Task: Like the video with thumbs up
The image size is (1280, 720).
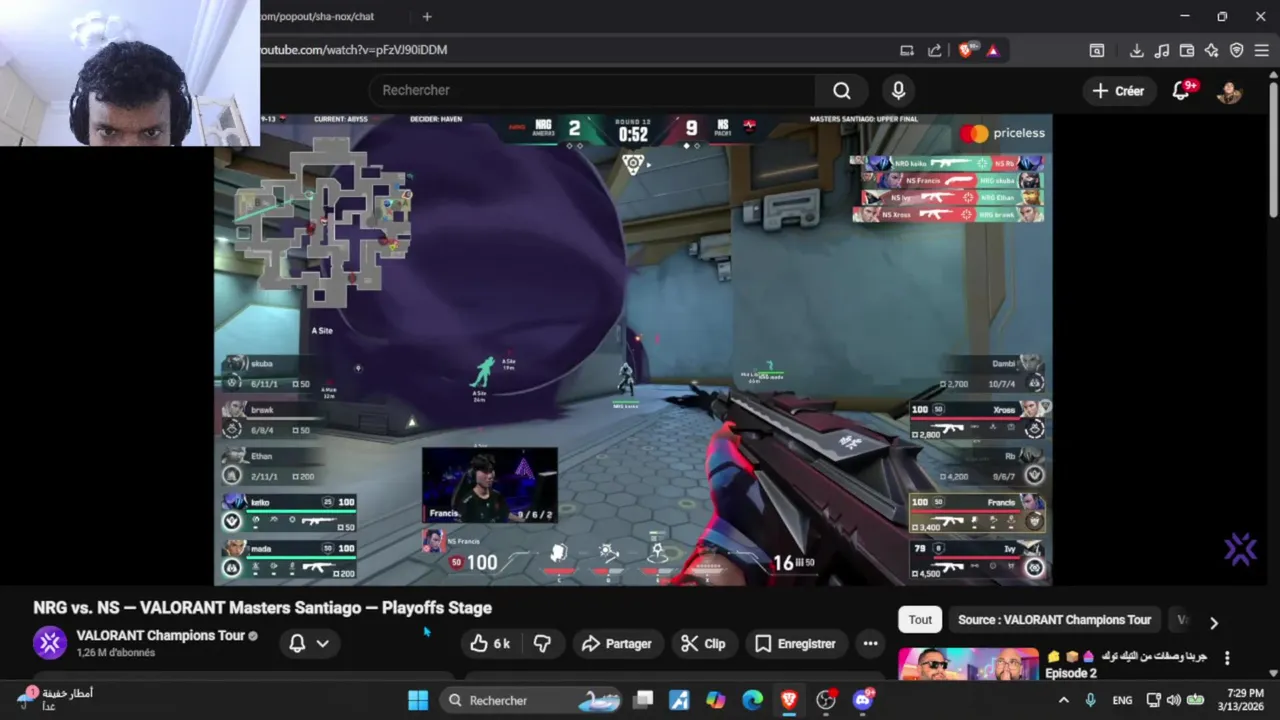Action: (x=490, y=644)
